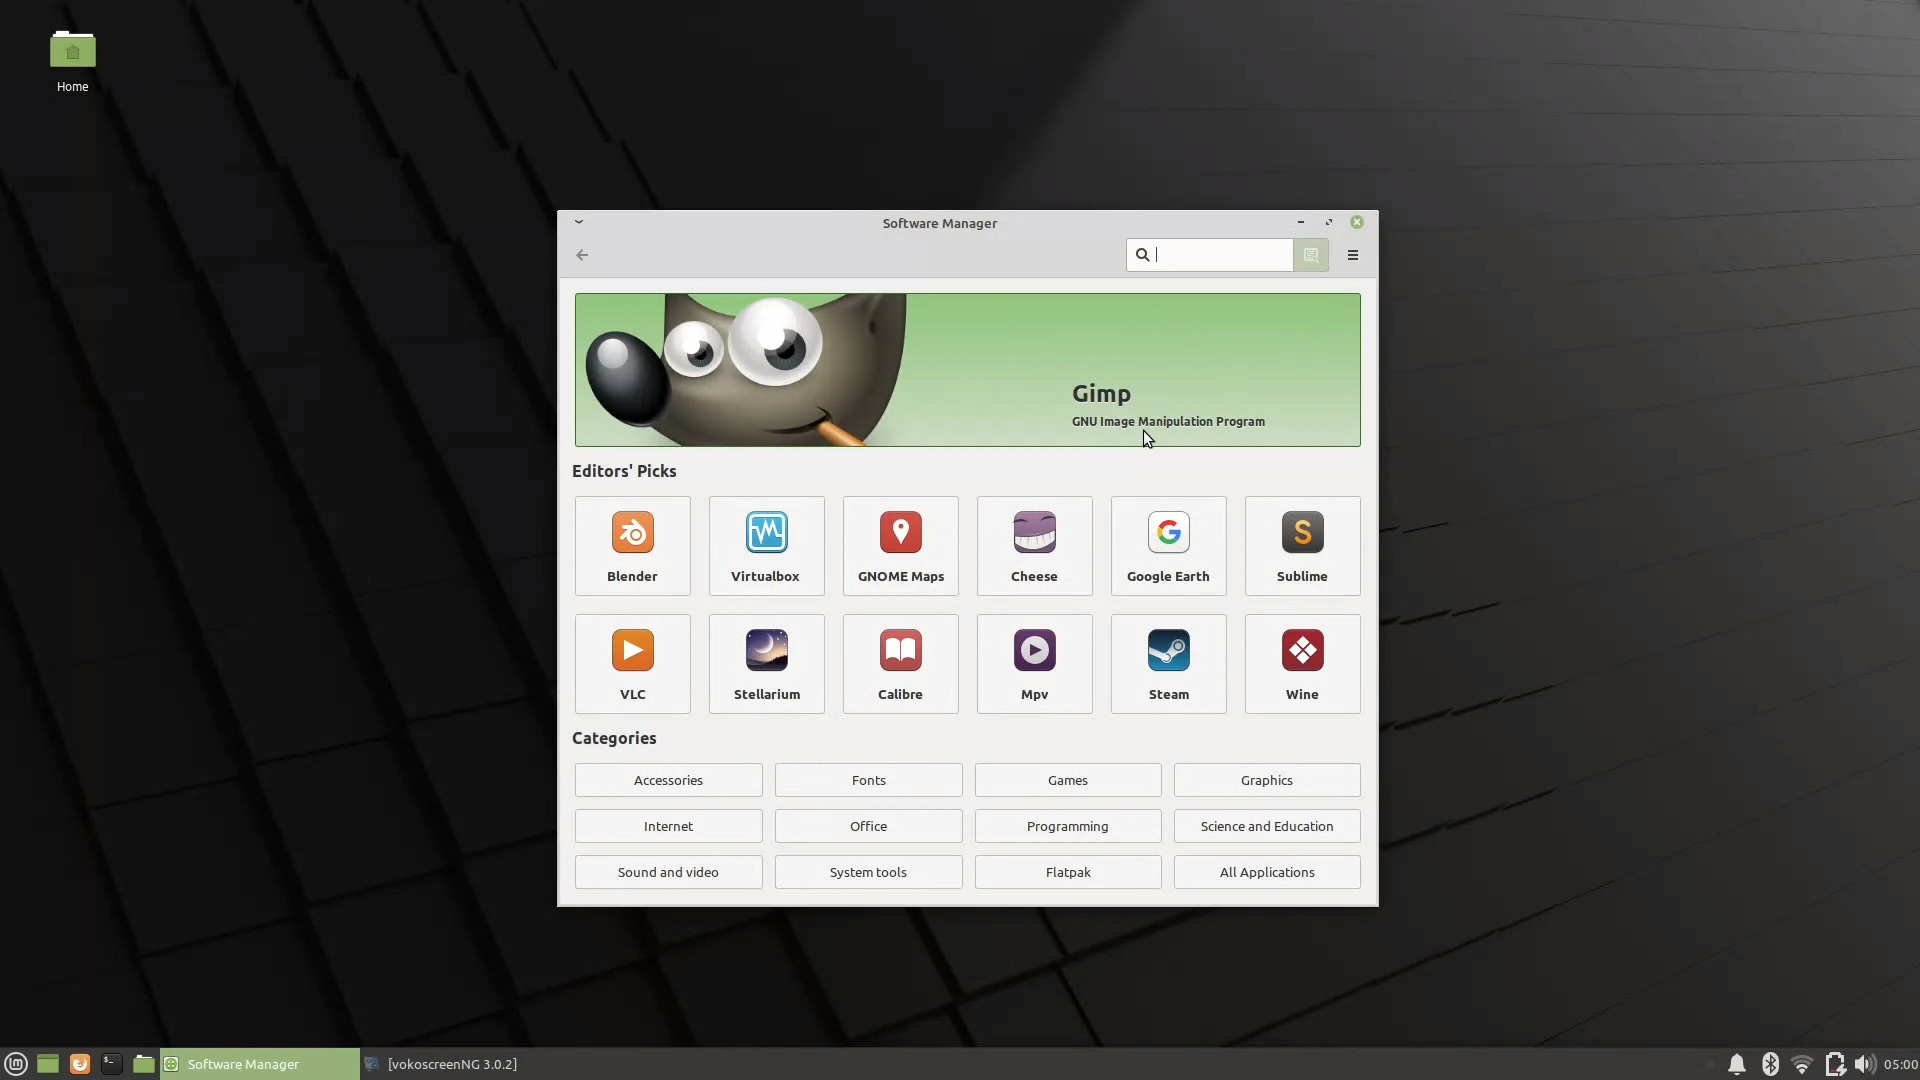Minimize the Software Manager window

point(1301,222)
